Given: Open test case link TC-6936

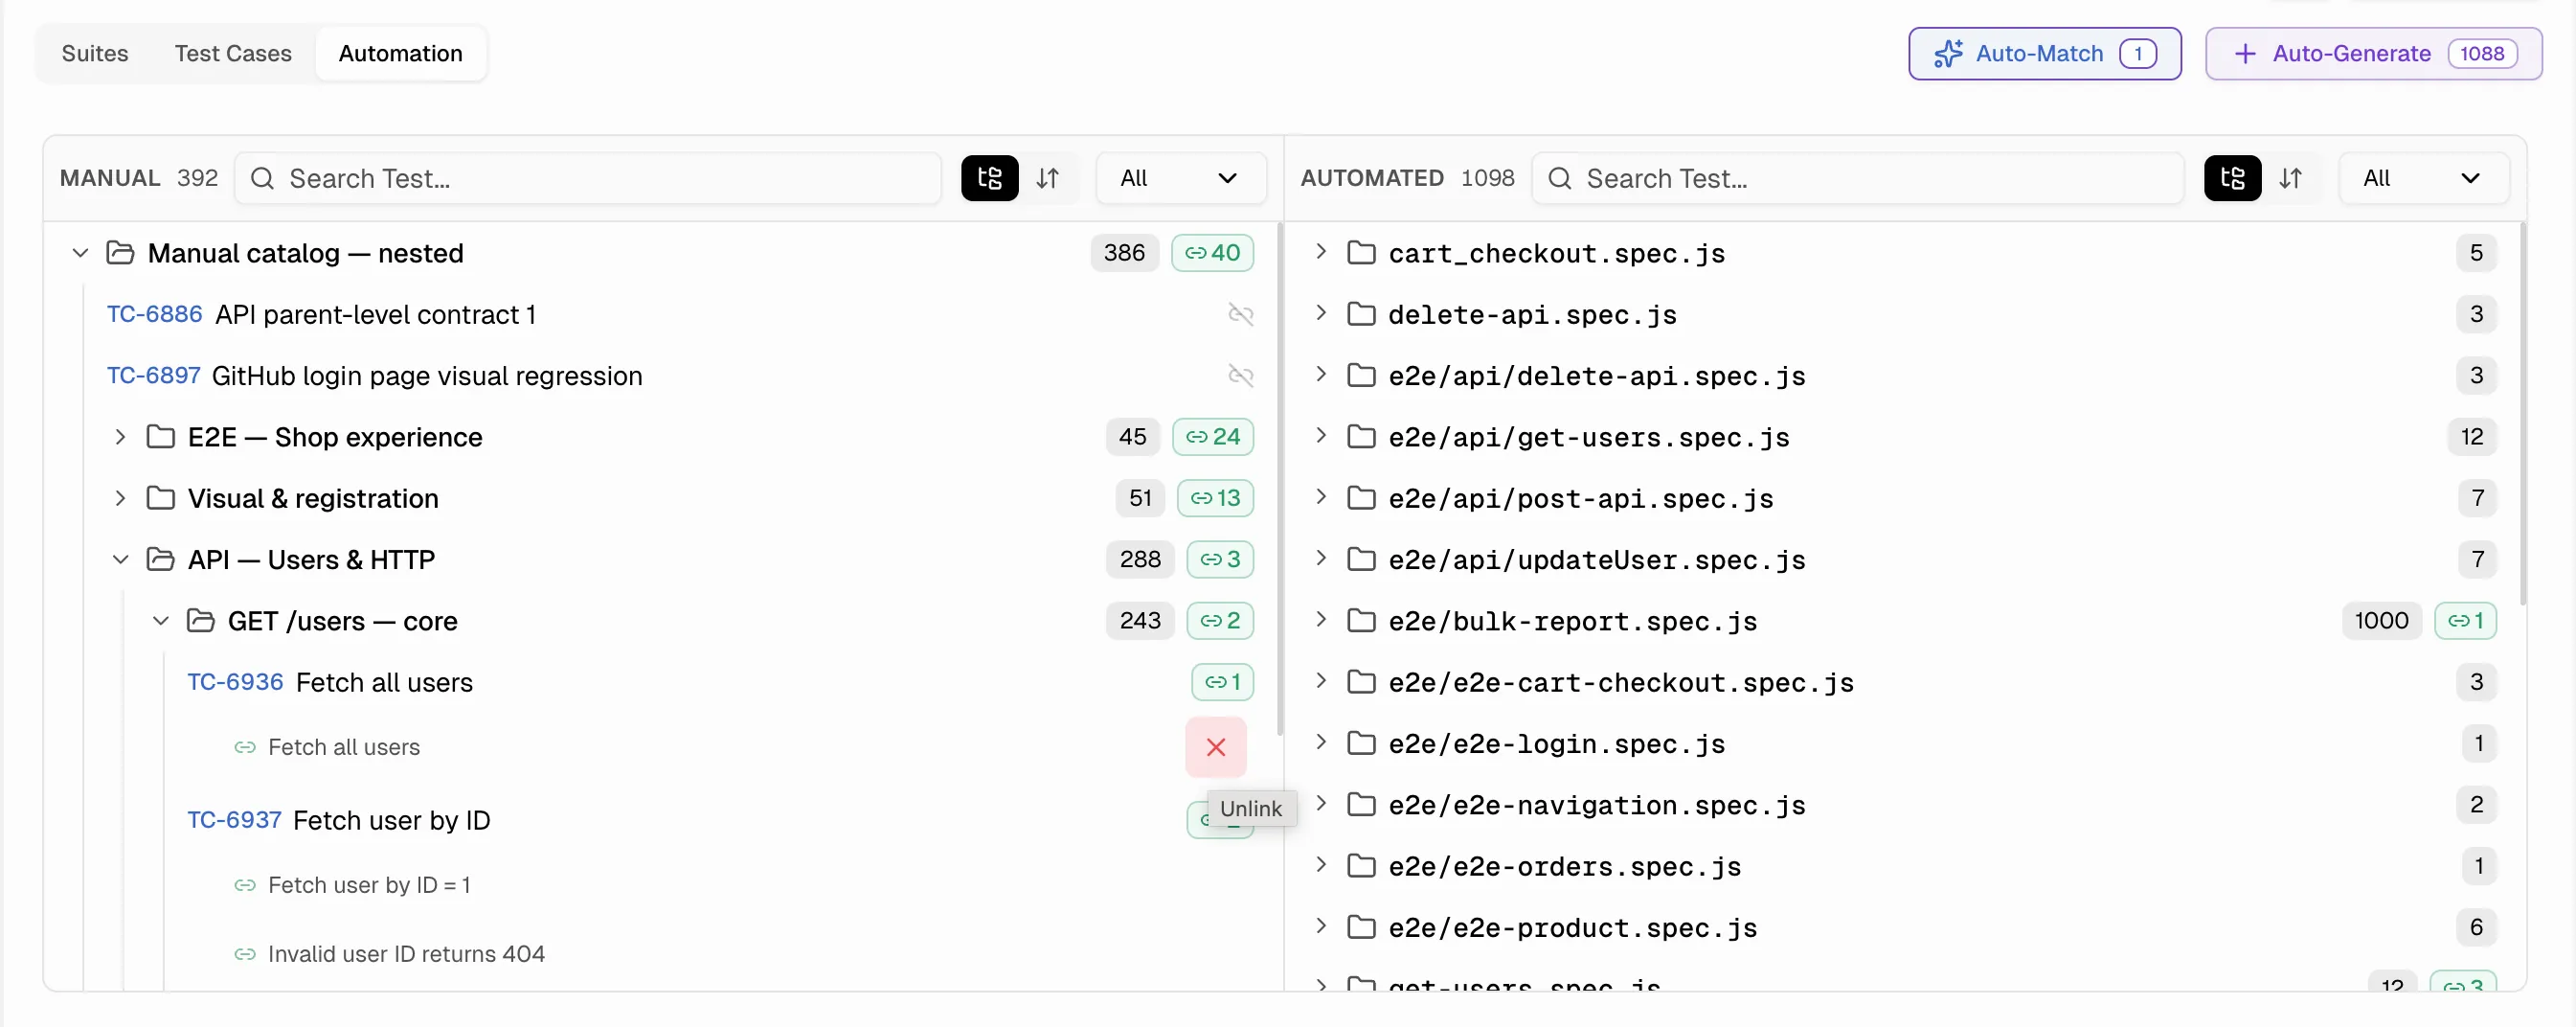Looking at the screenshot, I should pos(234,682).
